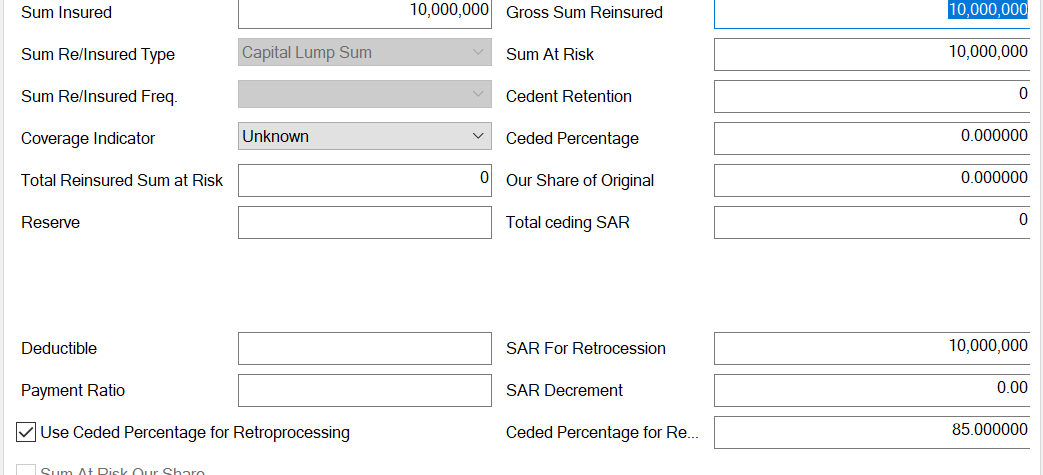The image size is (1043, 475).
Task: Click the SAR For Retrocession field
Action: click(x=871, y=348)
